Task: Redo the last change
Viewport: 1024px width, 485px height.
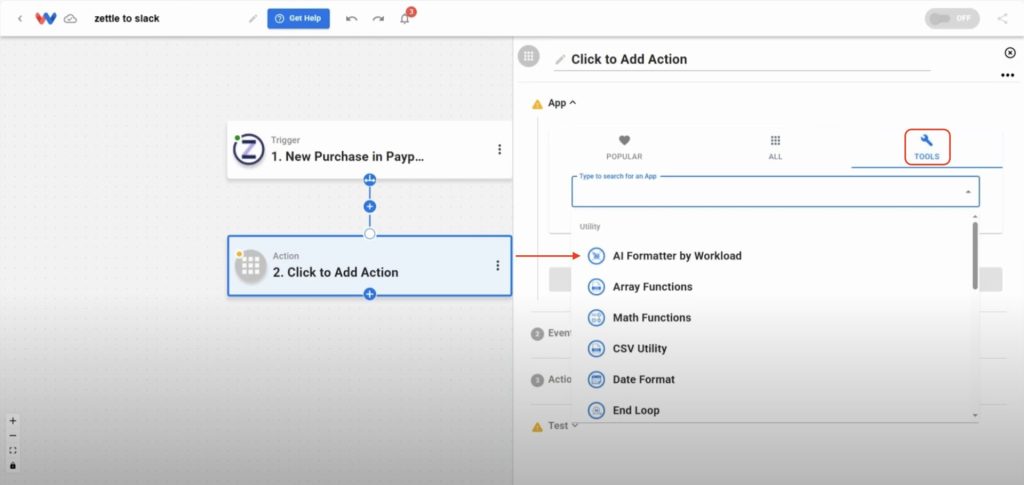Action: [378, 18]
